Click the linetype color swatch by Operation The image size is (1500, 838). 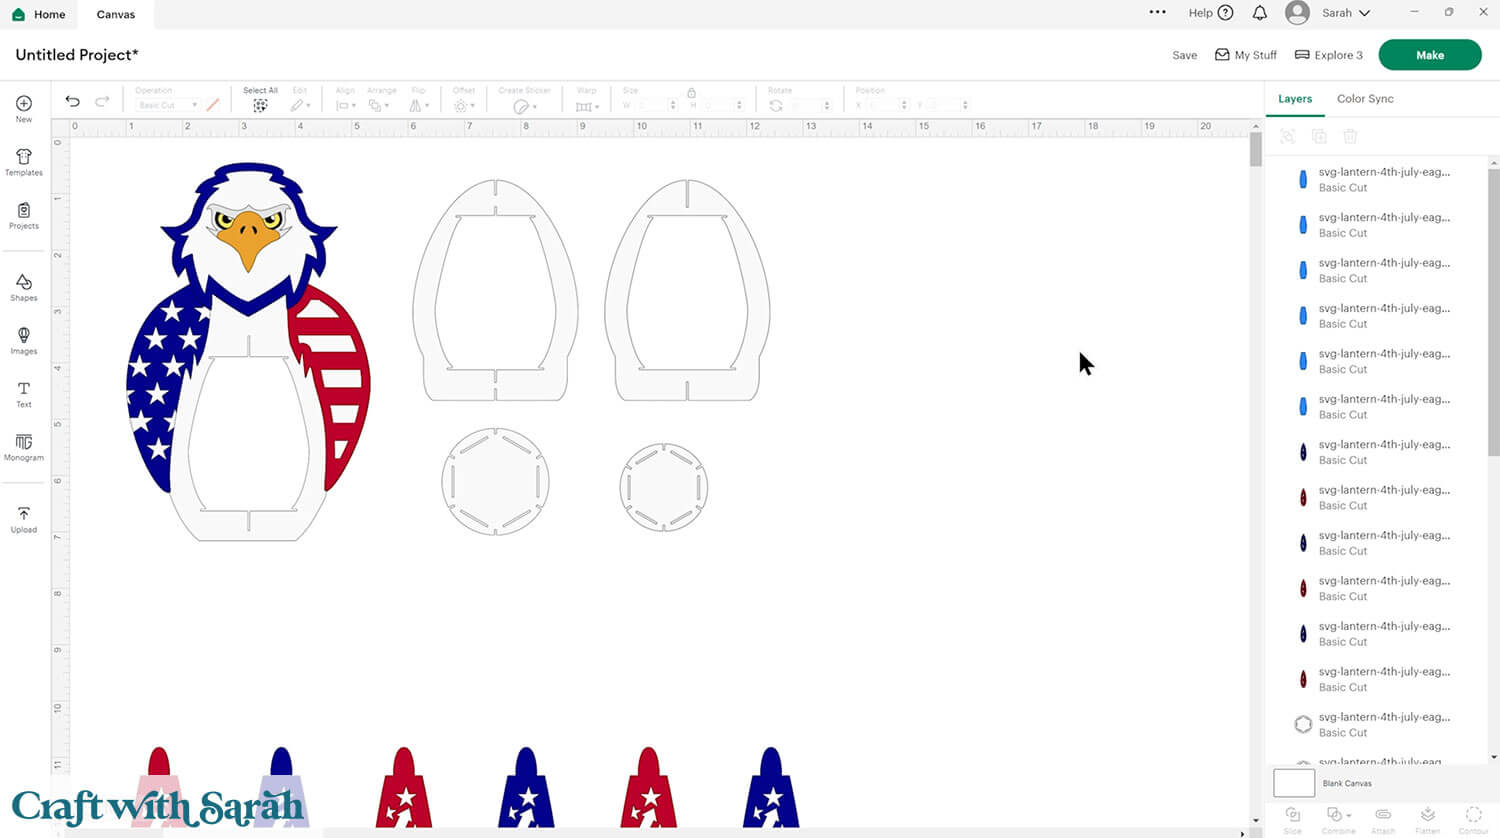(x=213, y=105)
